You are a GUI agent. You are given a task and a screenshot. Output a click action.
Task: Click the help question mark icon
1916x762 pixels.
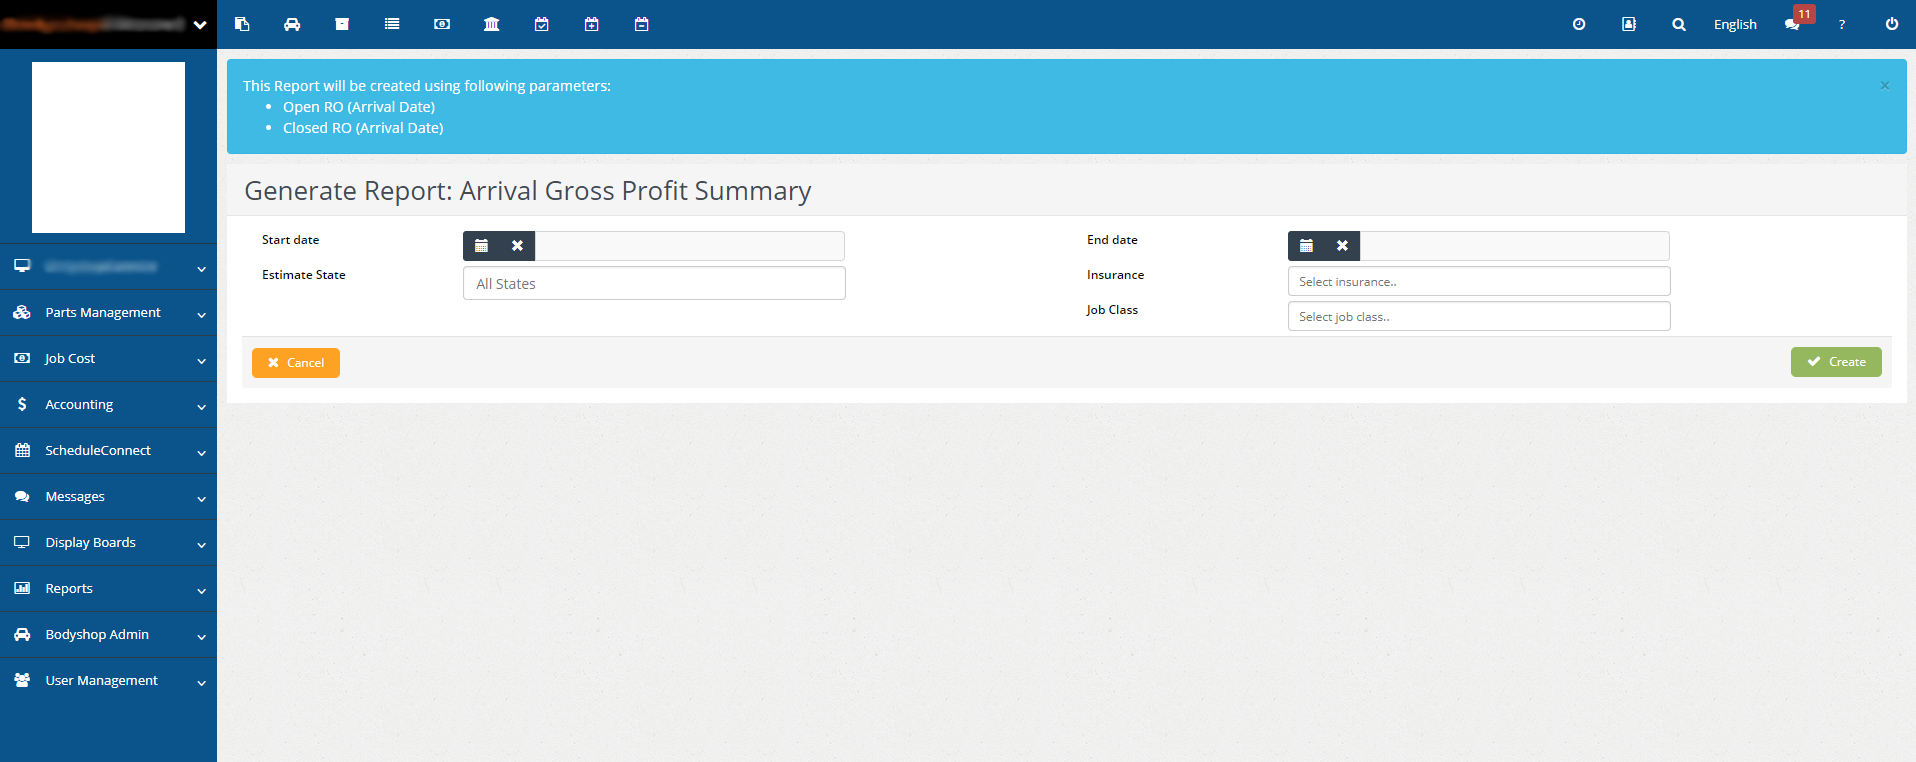click(x=1842, y=24)
